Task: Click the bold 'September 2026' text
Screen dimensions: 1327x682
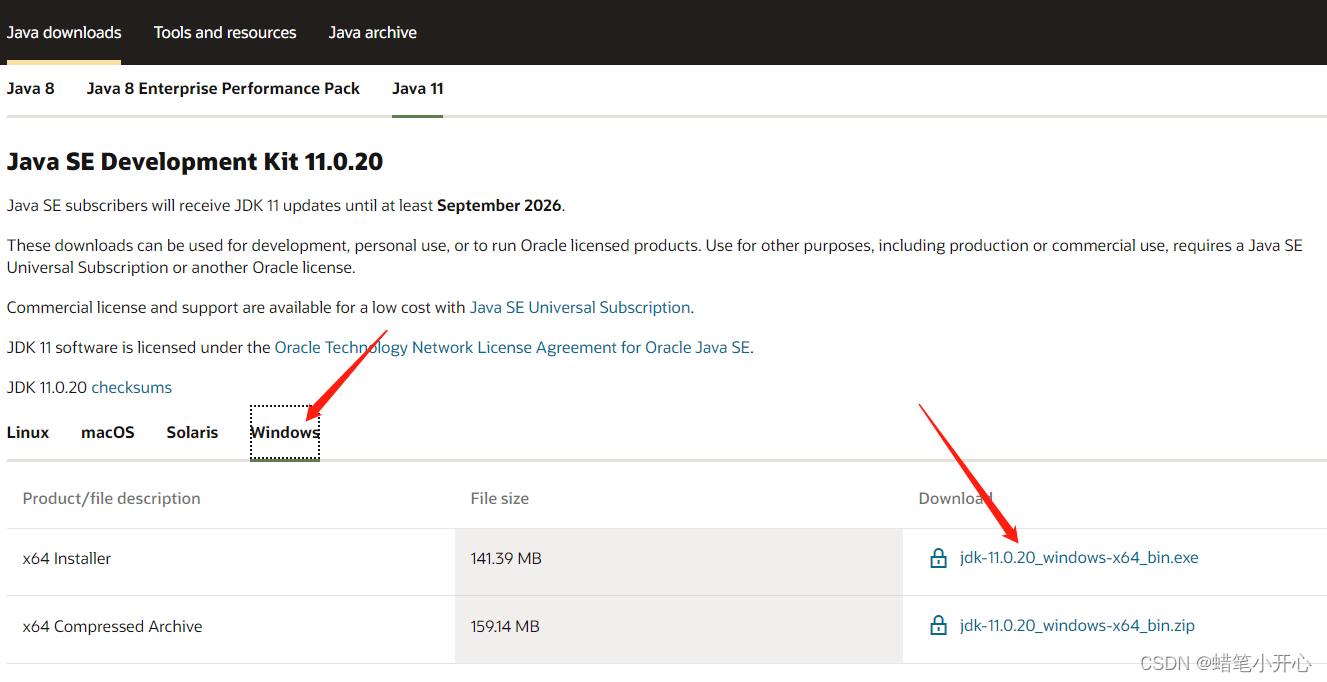Action: coord(499,206)
